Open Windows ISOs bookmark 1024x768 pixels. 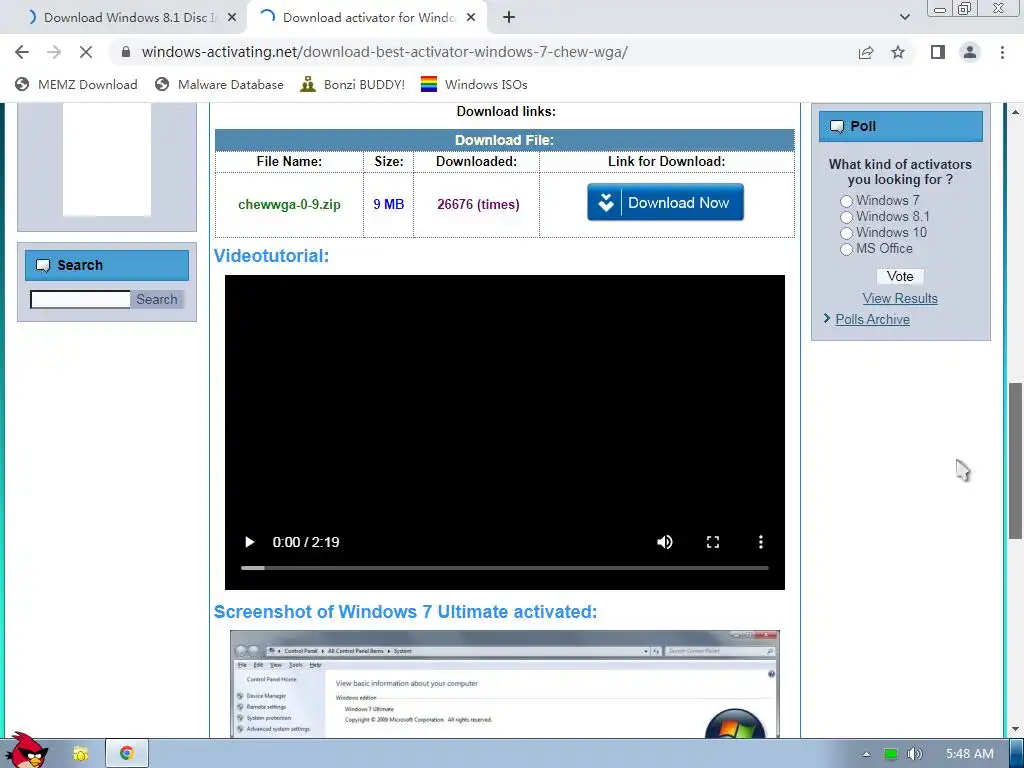pos(474,84)
